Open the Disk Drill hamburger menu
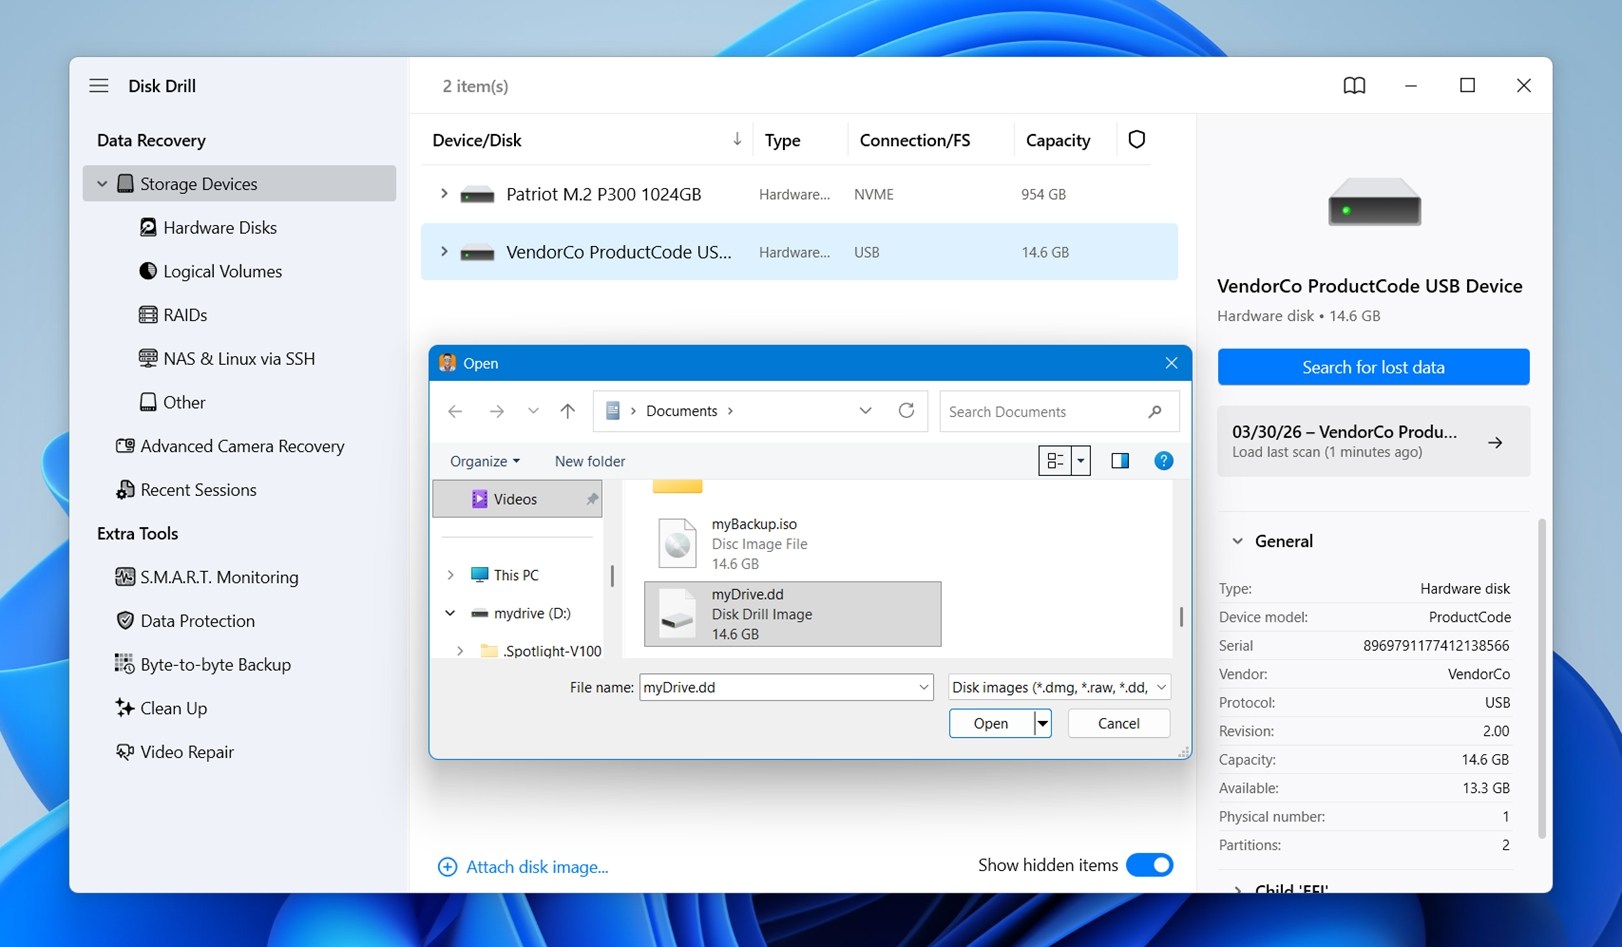 (99, 86)
